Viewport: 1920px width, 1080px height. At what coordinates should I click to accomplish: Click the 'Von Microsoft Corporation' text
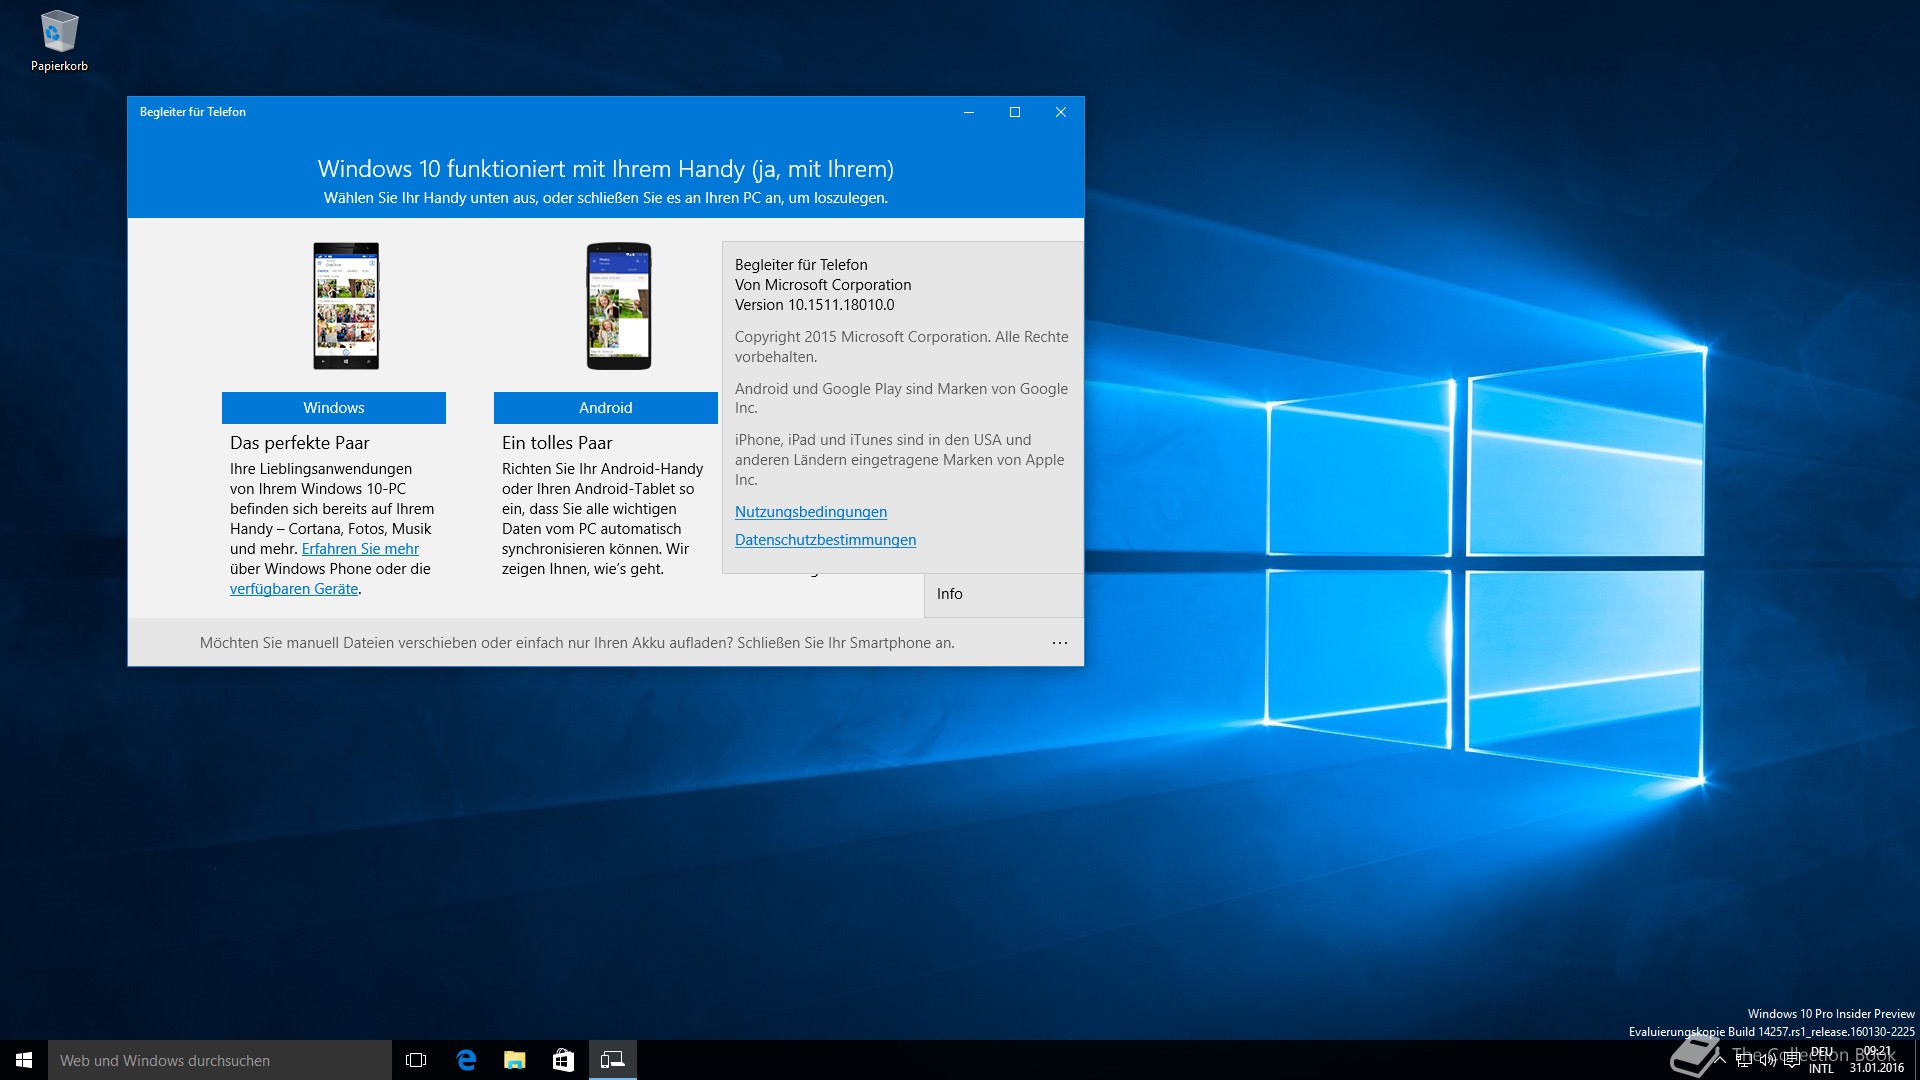pyautogui.click(x=823, y=285)
